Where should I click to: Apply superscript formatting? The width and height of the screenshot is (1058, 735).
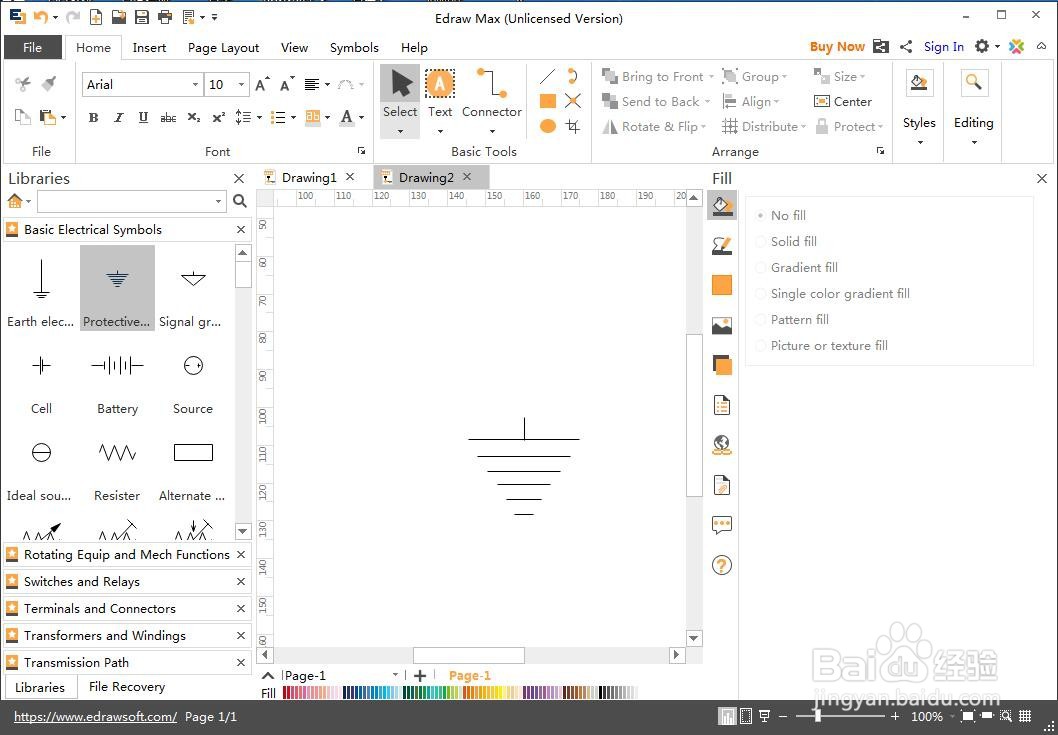(x=219, y=117)
